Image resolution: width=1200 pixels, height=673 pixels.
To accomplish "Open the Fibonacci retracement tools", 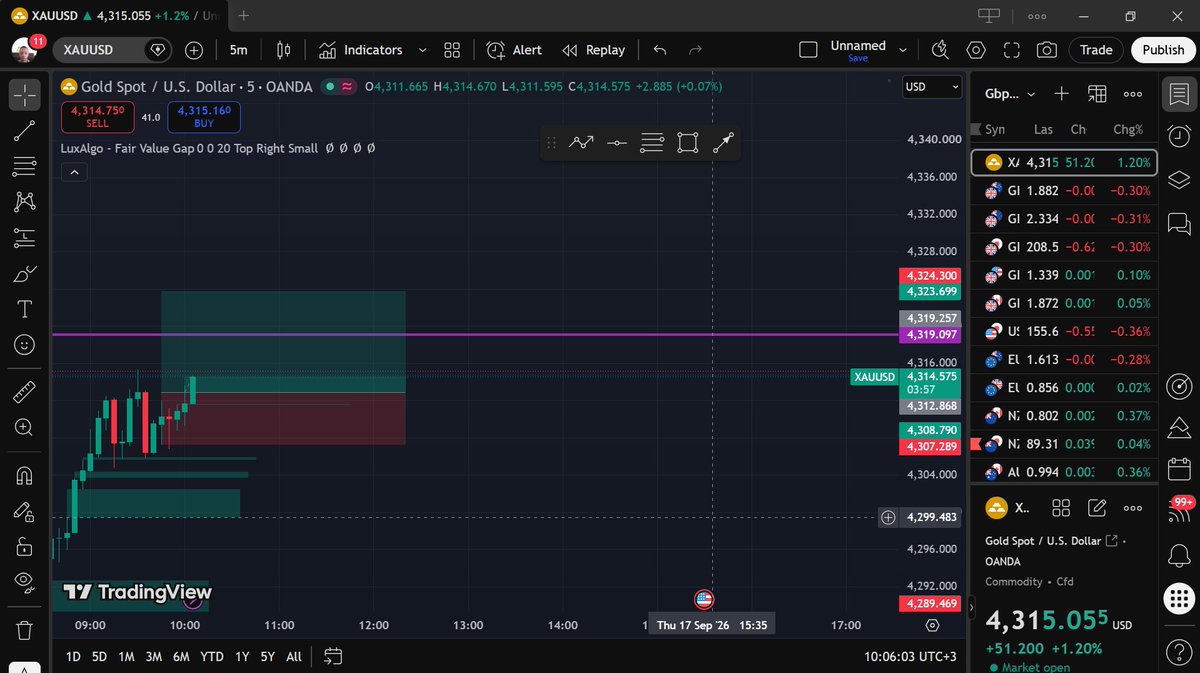I will coord(25,167).
